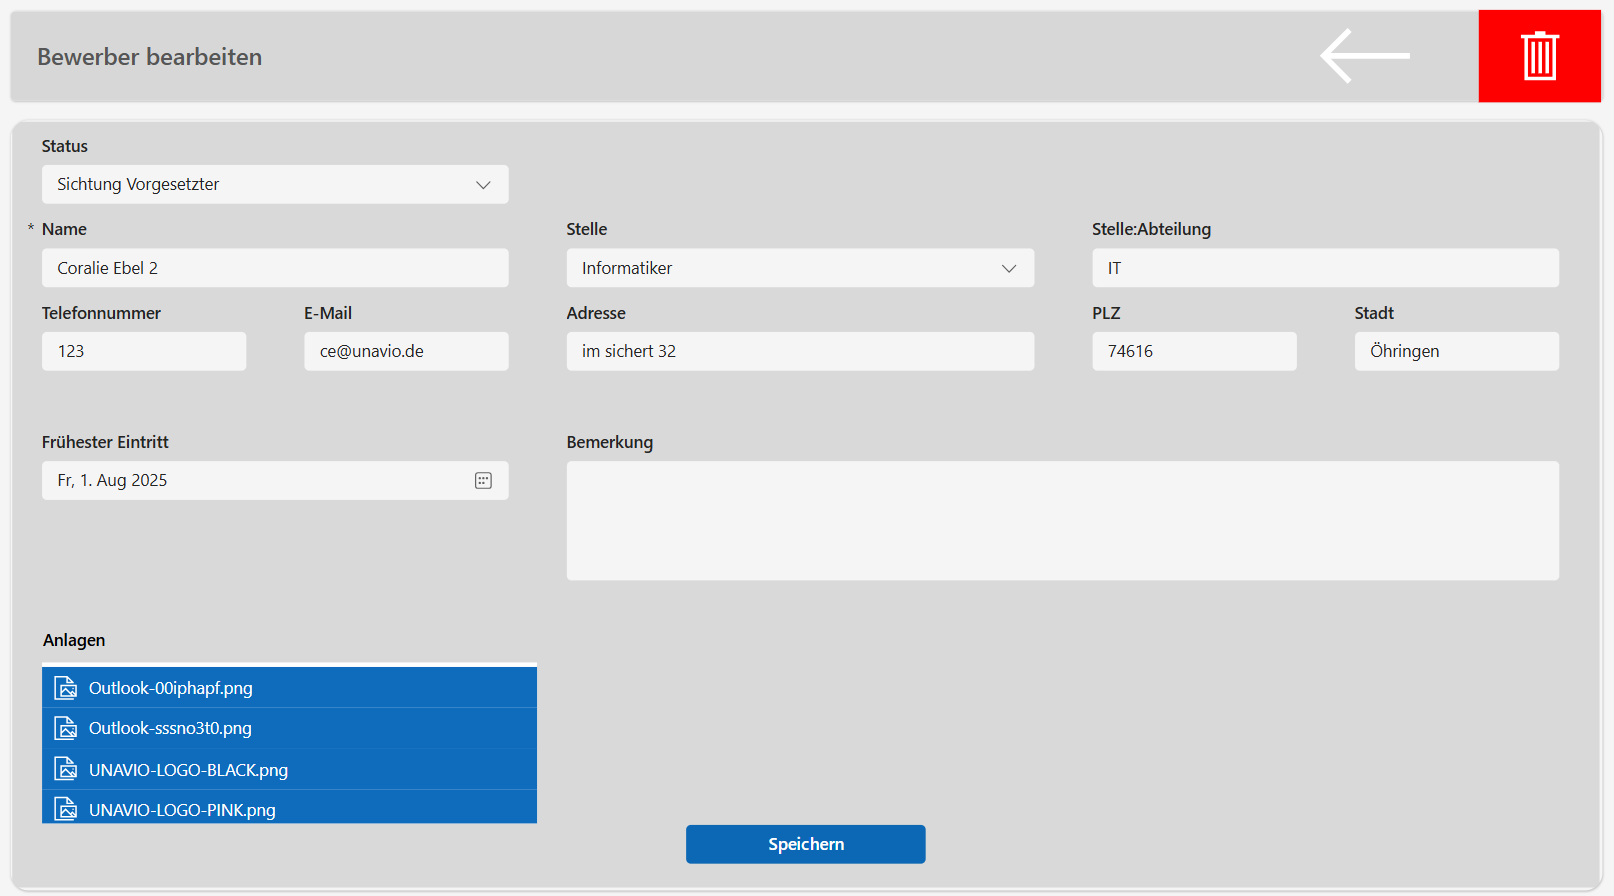1614x896 pixels.
Task: Expand the Status dropdown chevron
Action: click(x=483, y=185)
